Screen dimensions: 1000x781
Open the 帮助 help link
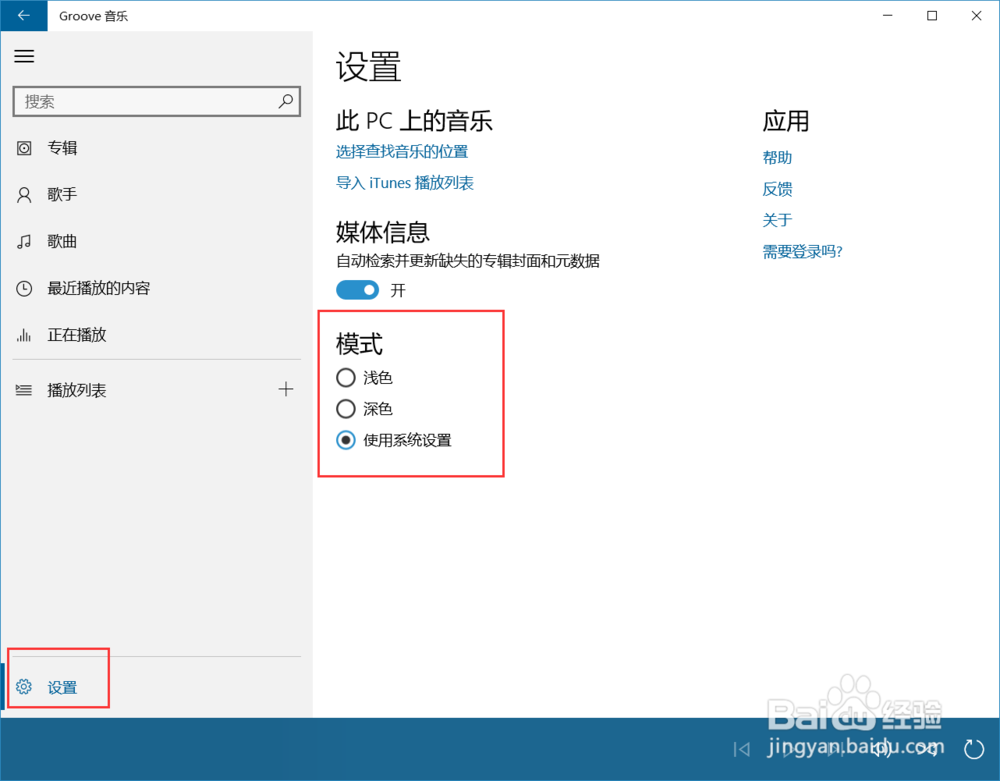(777, 157)
